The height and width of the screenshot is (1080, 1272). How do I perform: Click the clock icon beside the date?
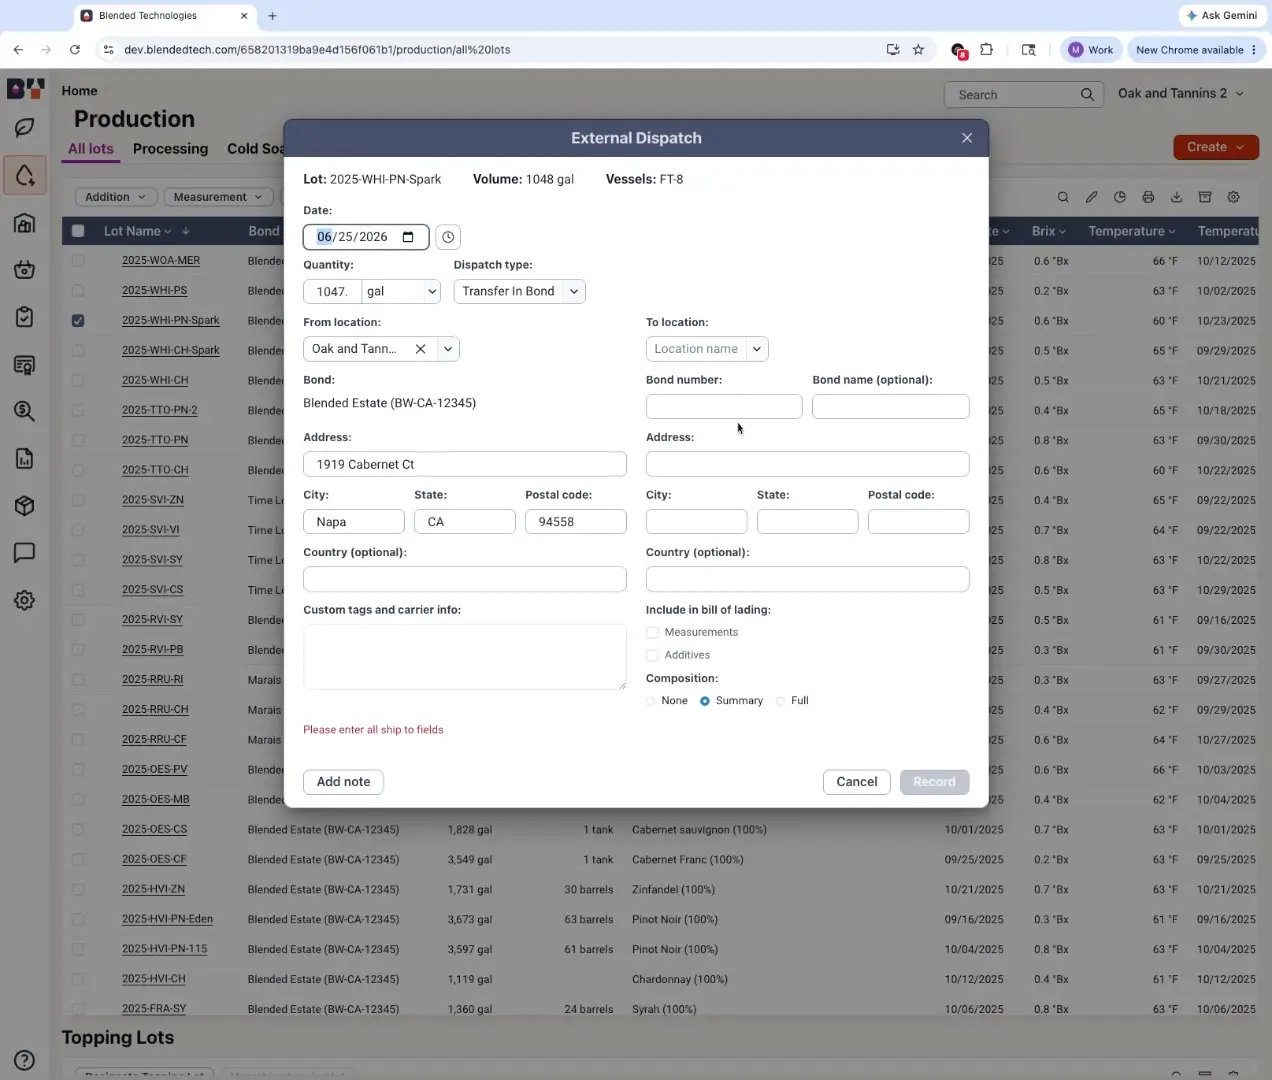pyautogui.click(x=448, y=237)
